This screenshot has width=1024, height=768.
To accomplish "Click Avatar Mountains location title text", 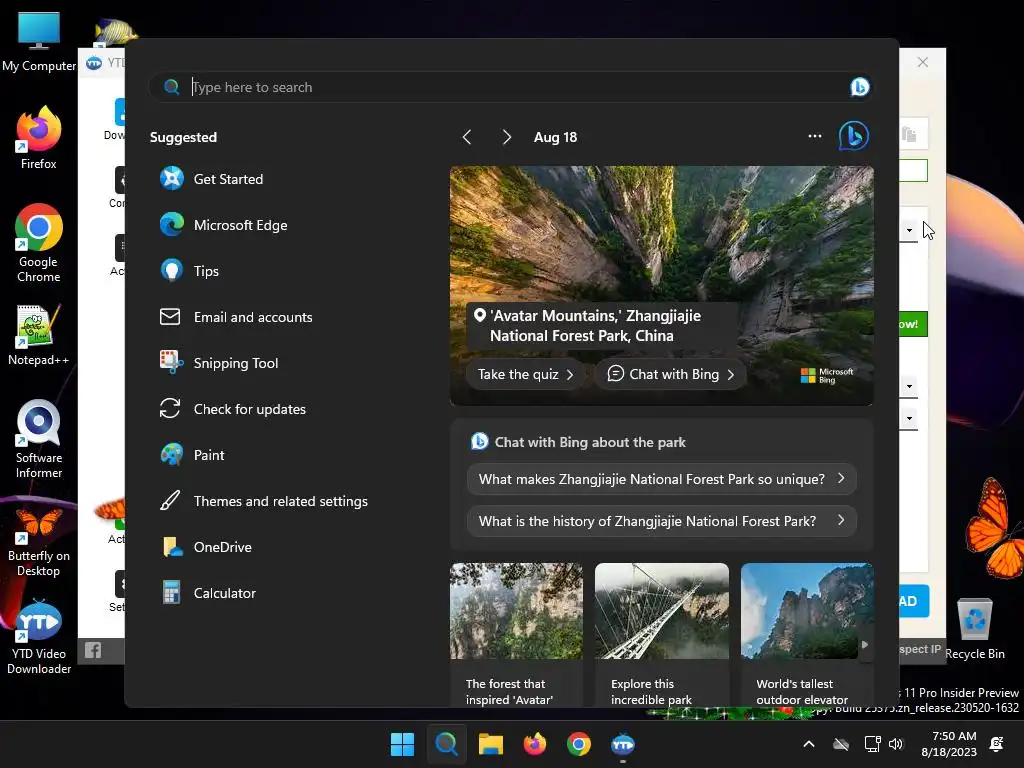I will [x=595, y=325].
